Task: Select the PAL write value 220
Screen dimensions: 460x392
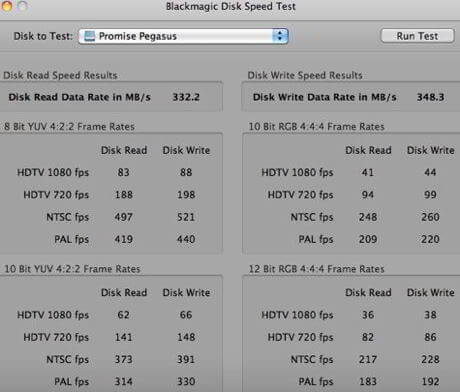Action: pyautogui.click(x=430, y=239)
